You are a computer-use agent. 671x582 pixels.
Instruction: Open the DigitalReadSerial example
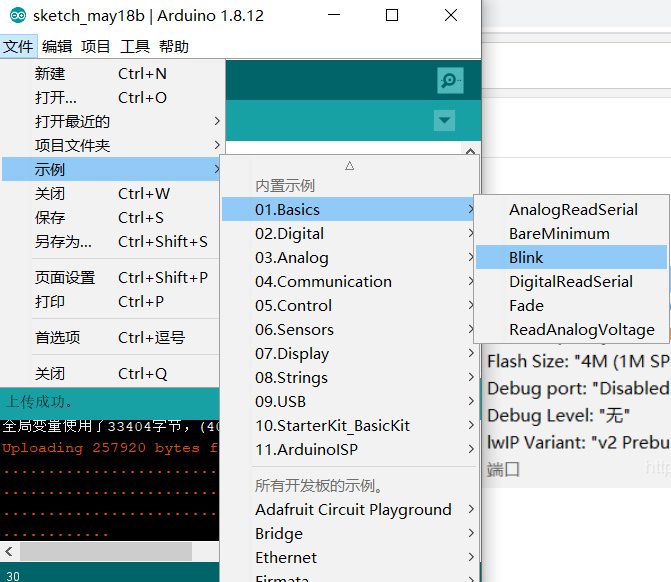571,282
